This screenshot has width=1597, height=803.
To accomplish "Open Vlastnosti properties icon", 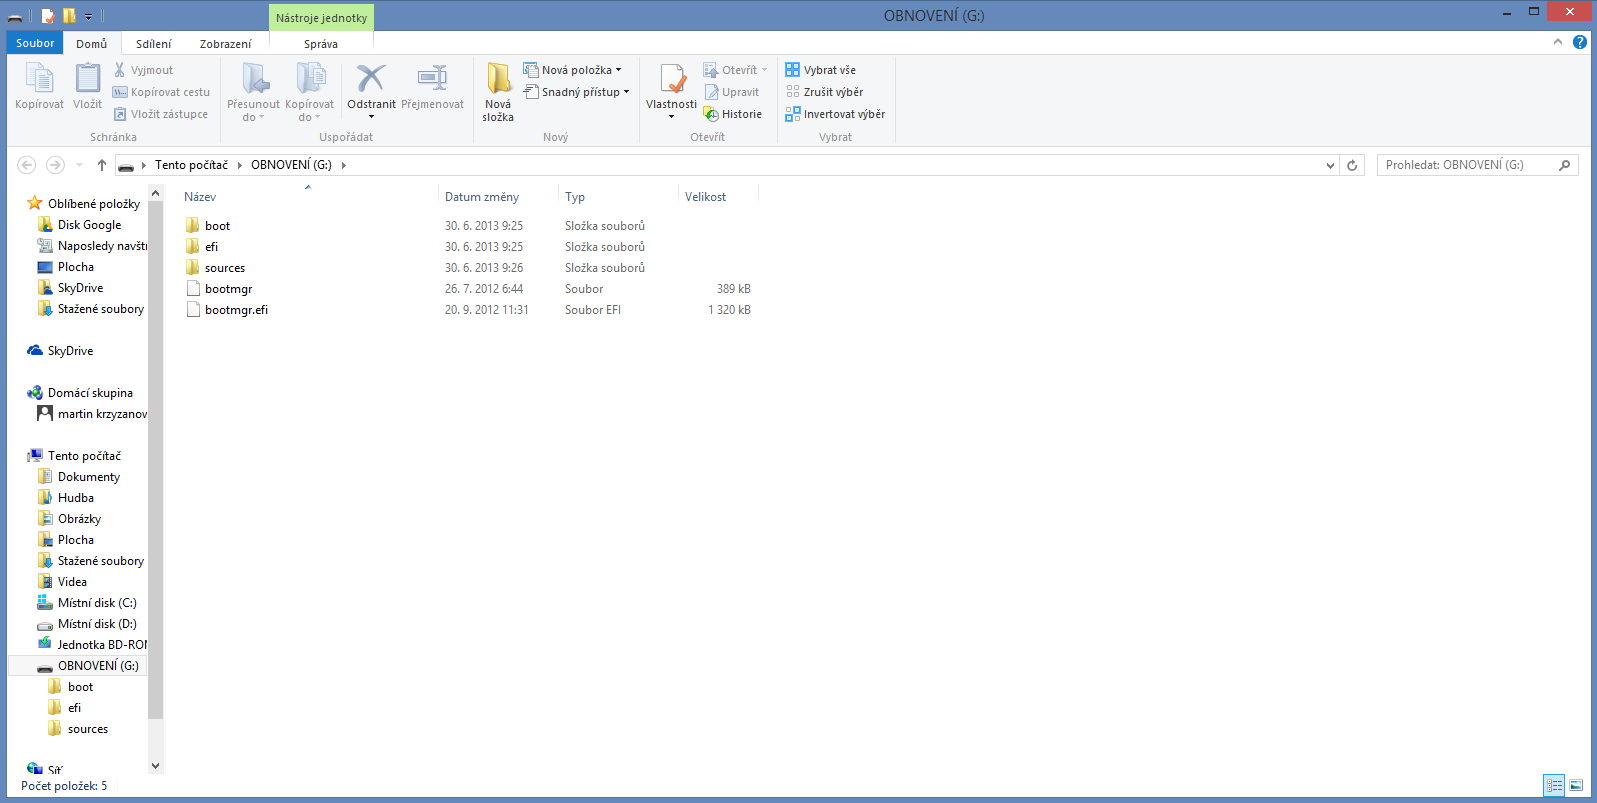I will tap(671, 80).
